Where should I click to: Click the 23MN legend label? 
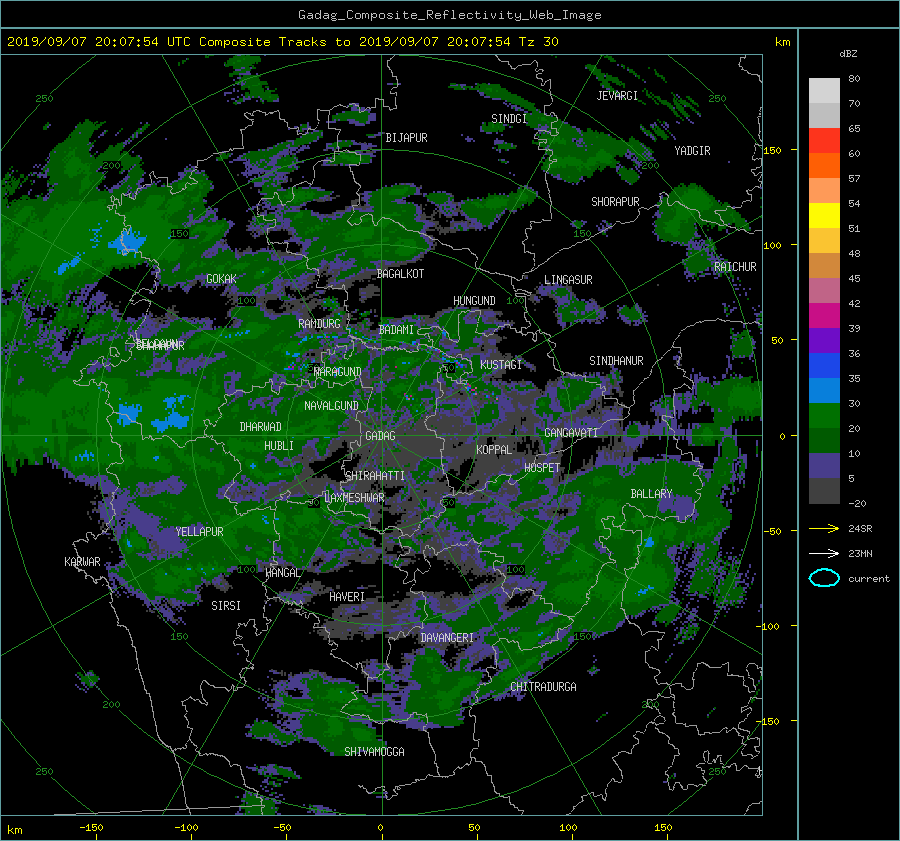click(860, 554)
